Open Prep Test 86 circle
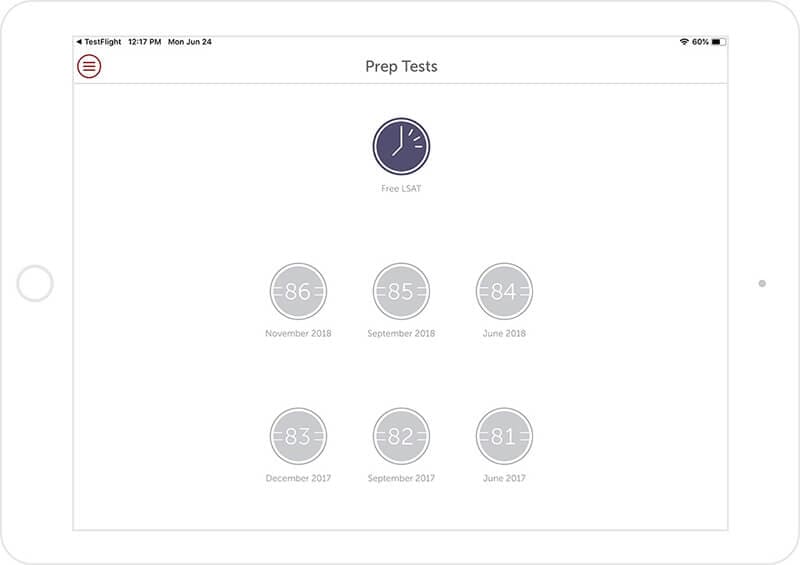800x565 pixels. pyautogui.click(x=298, y=291)
